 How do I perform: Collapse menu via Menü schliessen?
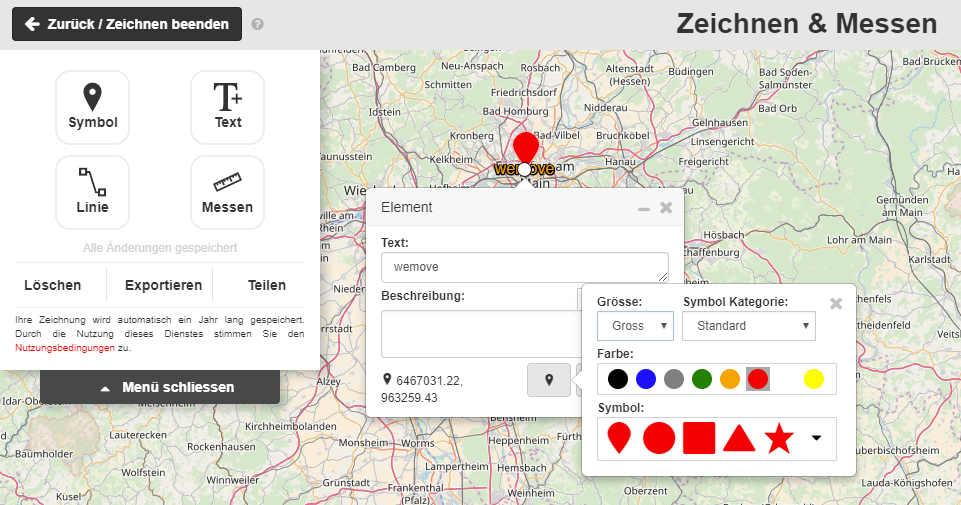[160, 387]
